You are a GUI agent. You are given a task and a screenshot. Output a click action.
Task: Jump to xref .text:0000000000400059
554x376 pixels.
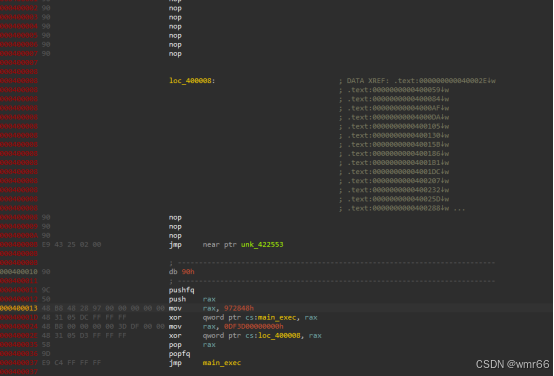pyautogui.click(x=398, y=90)
